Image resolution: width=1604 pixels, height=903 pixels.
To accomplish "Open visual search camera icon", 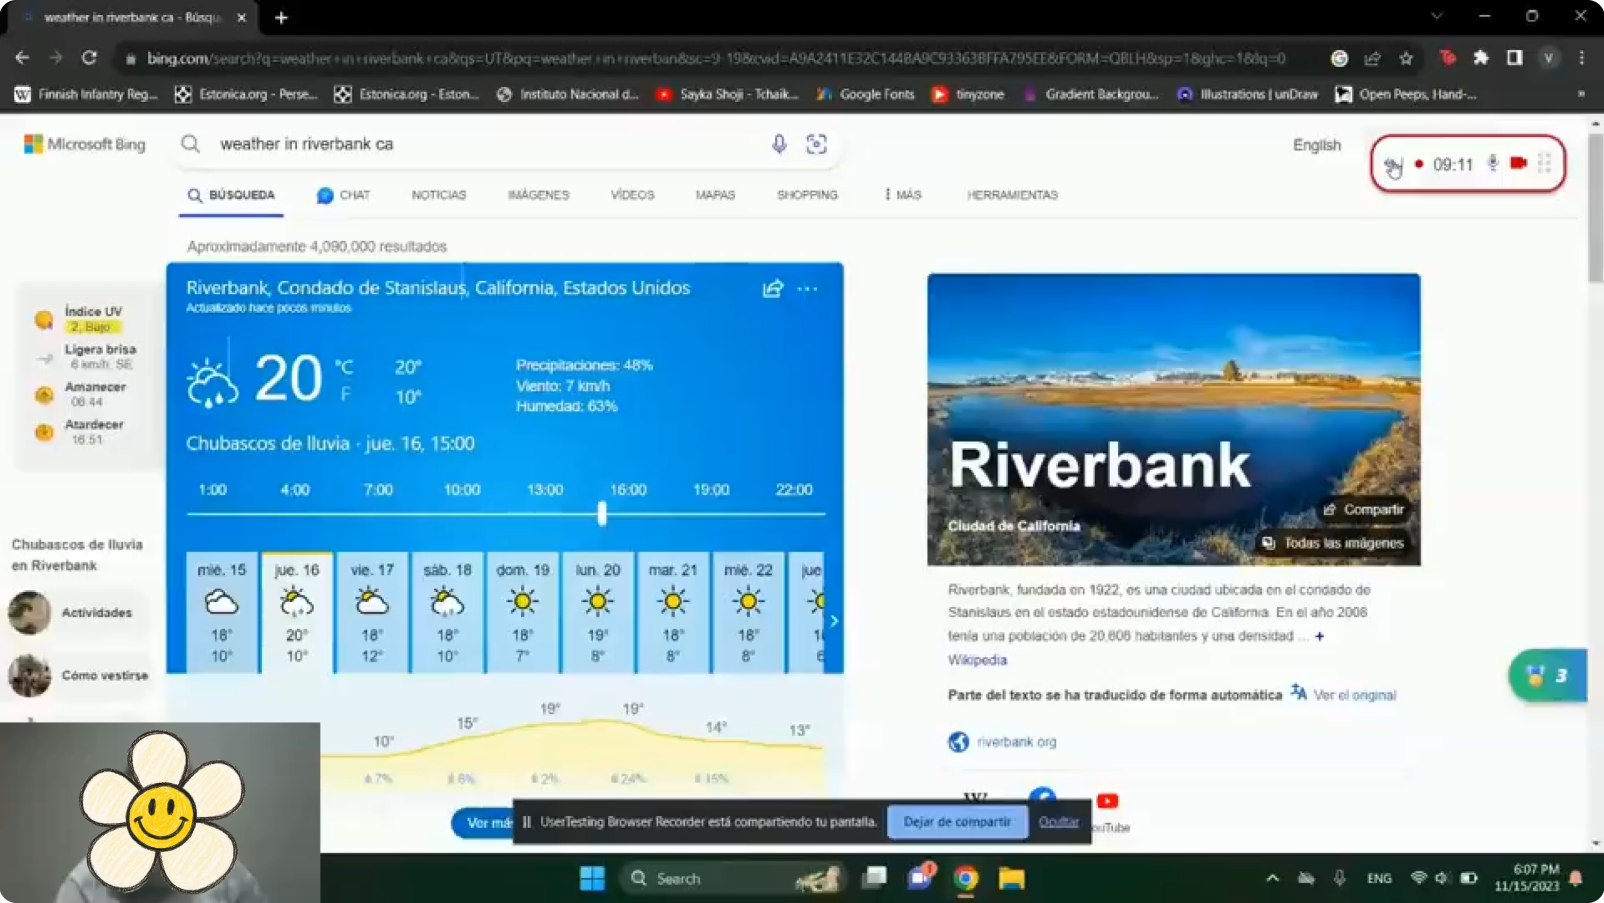I will click(816, 144).
